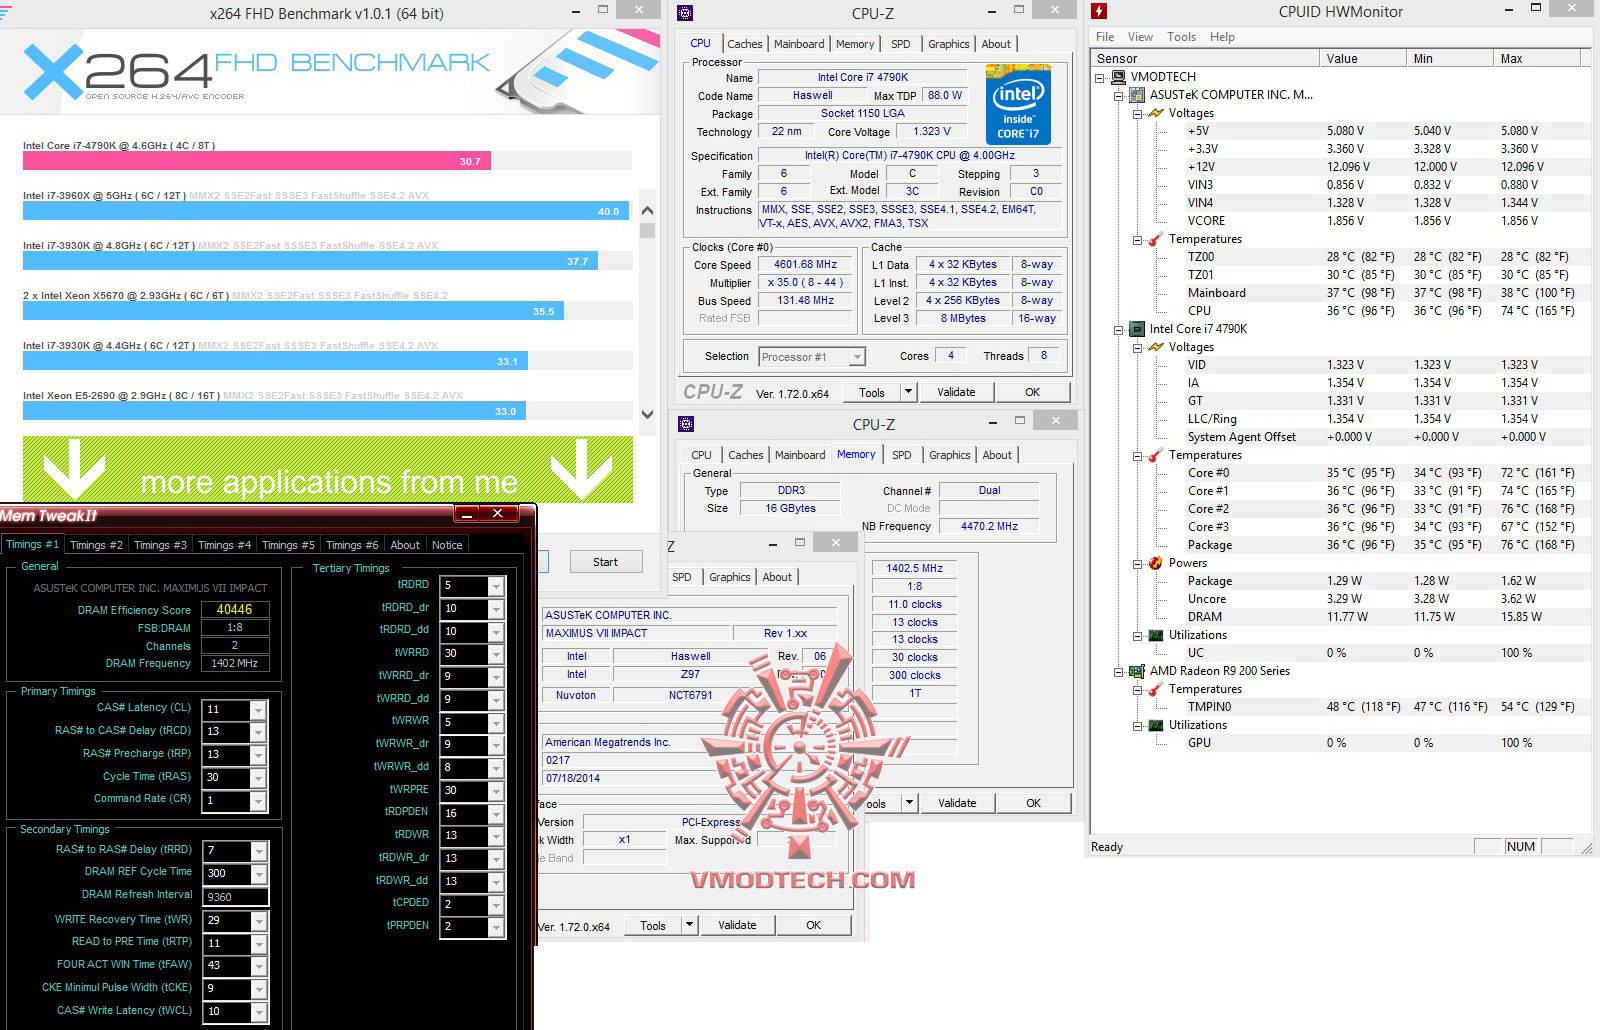
Task: Click the HWMonitor lightning icon in title bar
Action: click(1100, 12)
